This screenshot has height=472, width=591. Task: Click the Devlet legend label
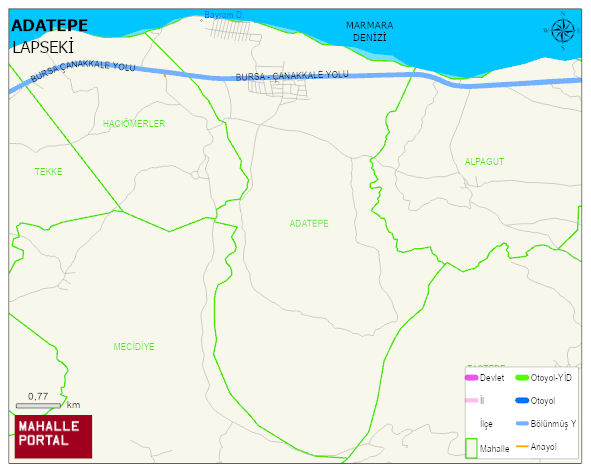[x=492, y=377]
